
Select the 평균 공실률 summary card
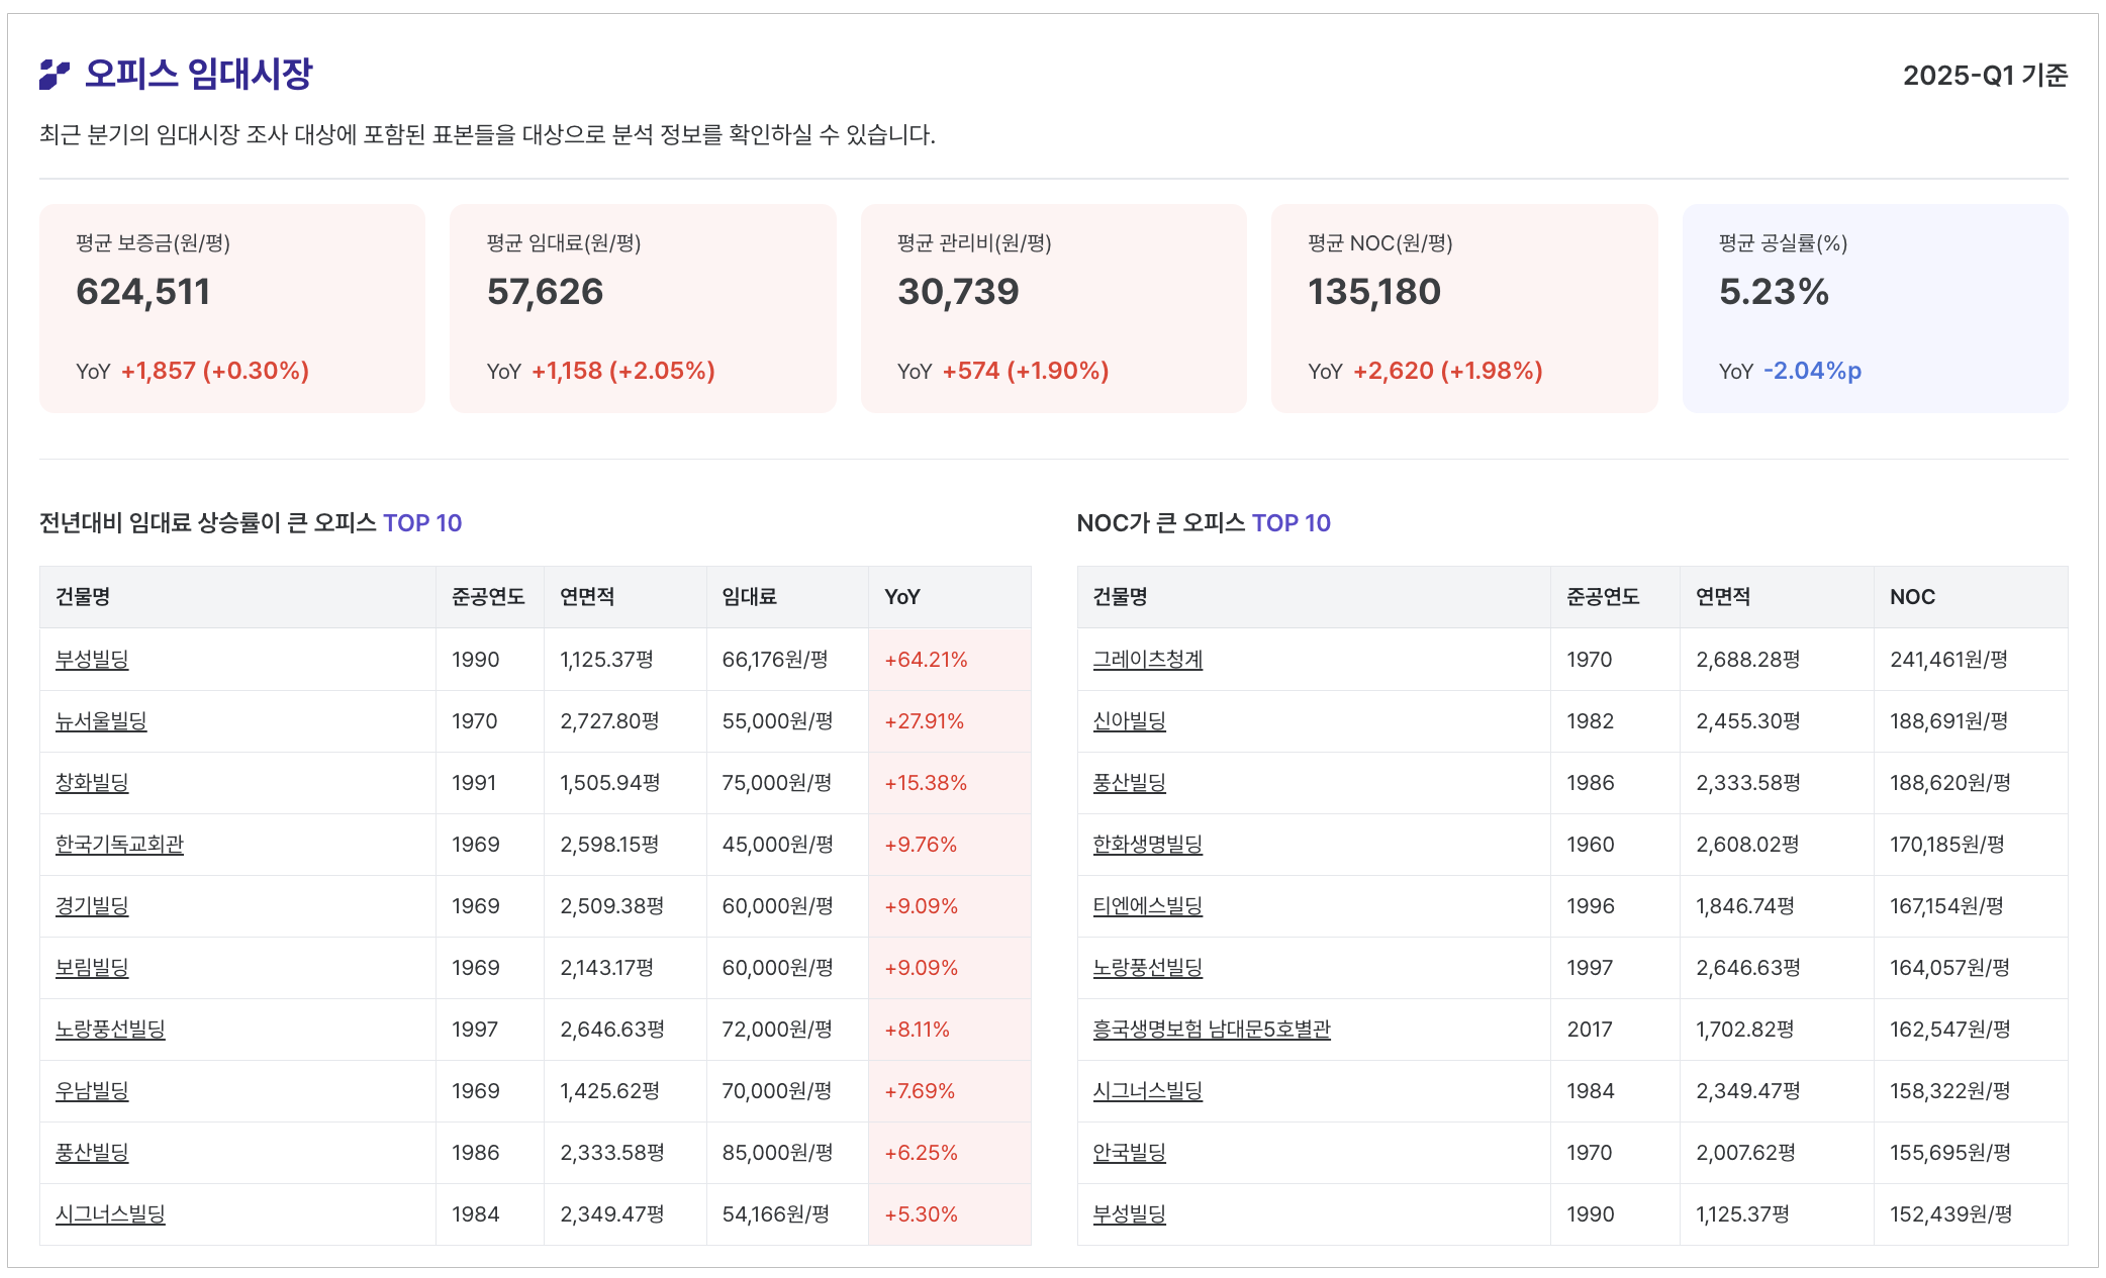(x=1874, y=308)
